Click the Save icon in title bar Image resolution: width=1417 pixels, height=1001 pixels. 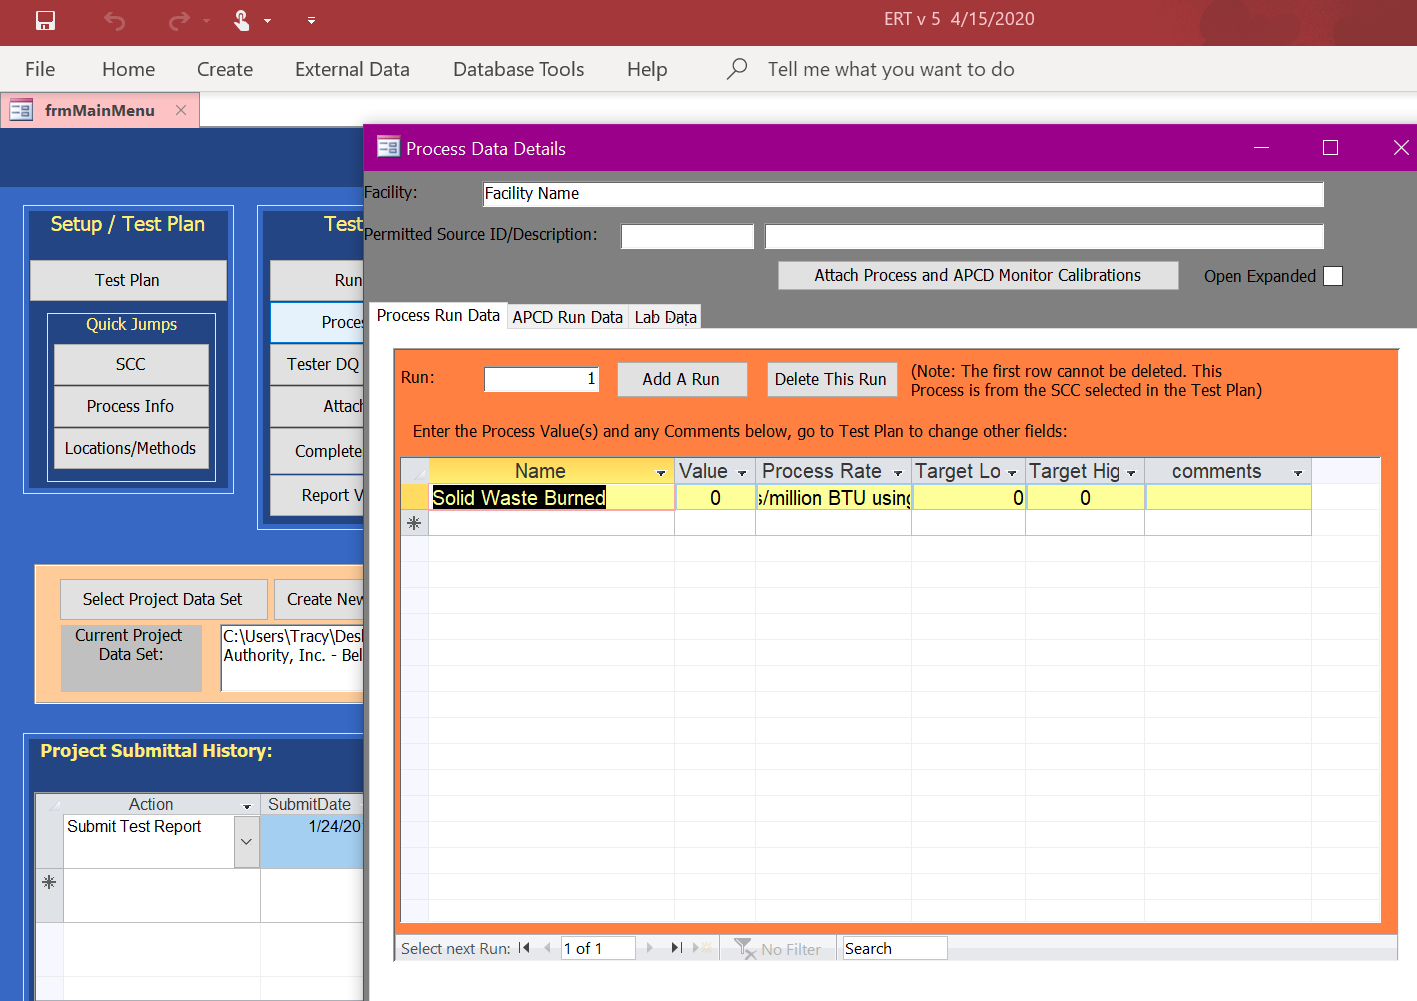(x=45, y=20)
